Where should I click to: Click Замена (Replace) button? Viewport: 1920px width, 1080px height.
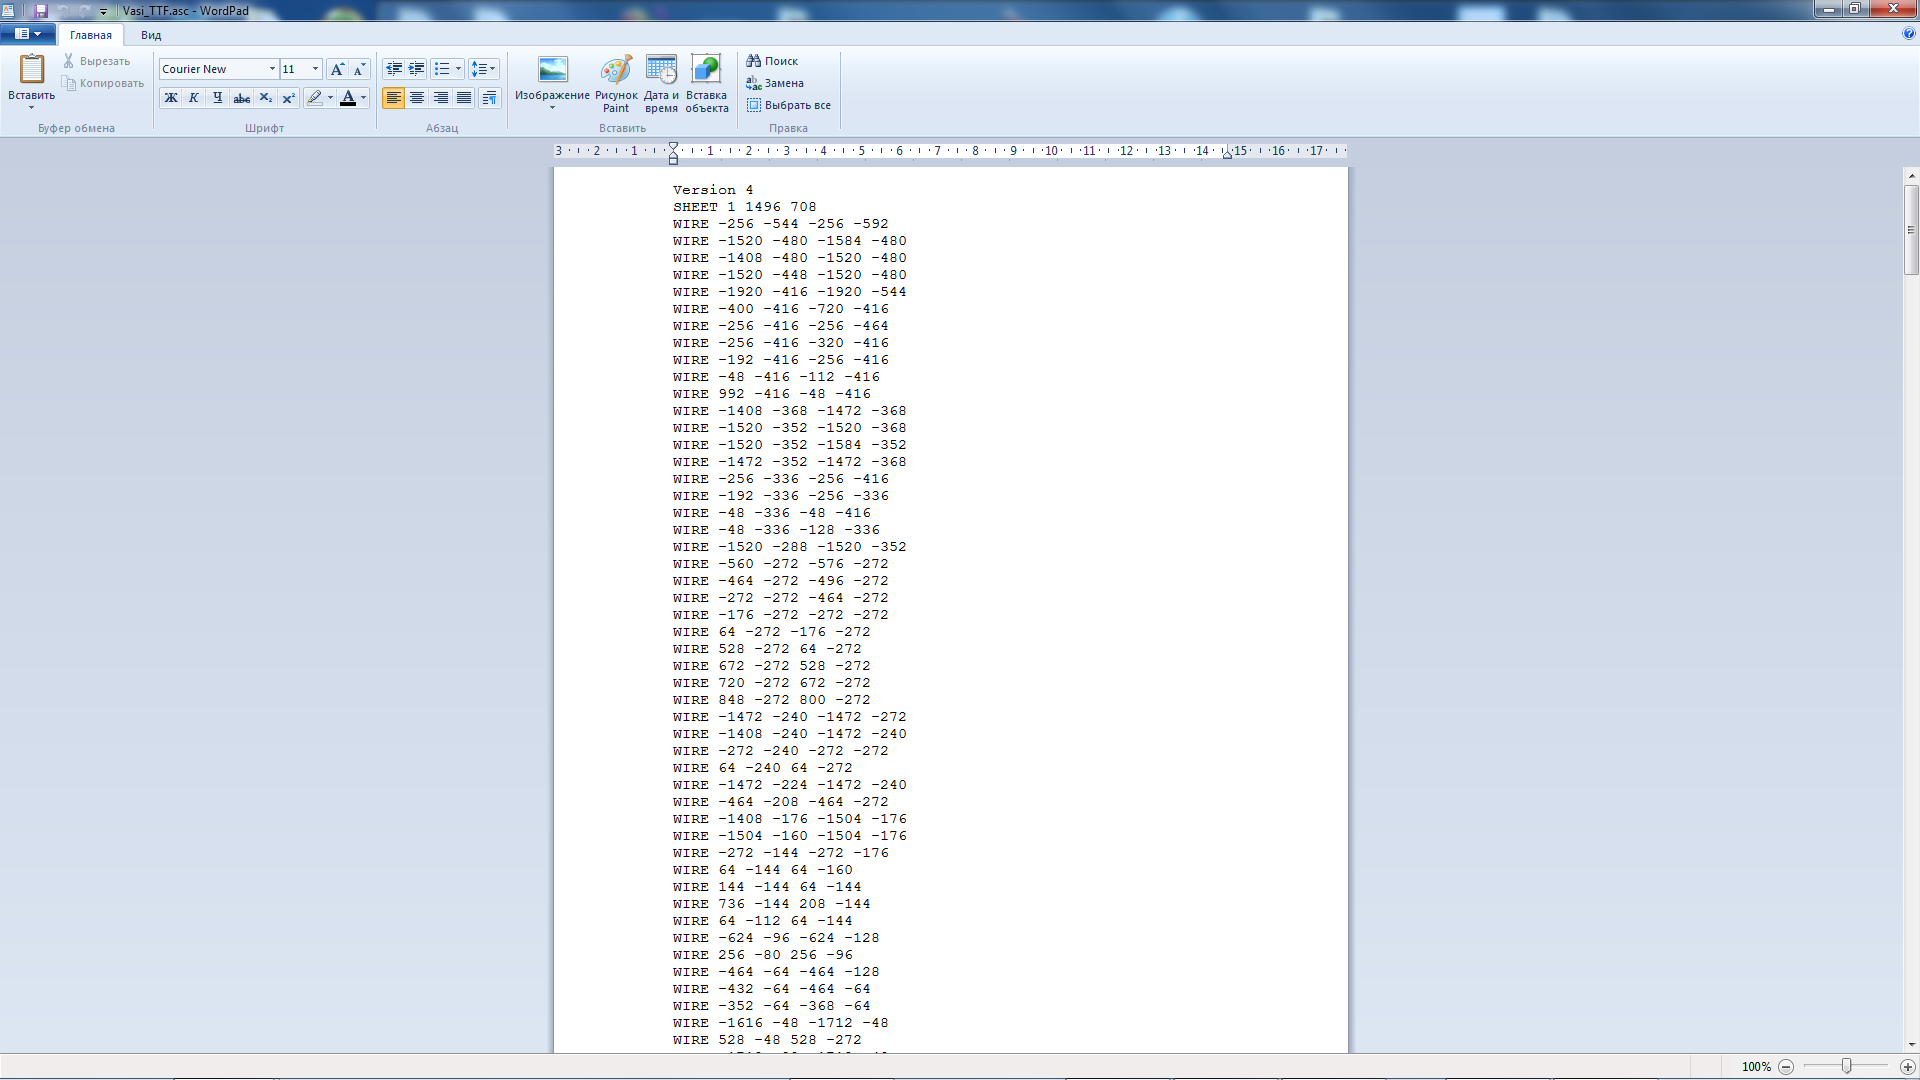[x=775, y=83]
